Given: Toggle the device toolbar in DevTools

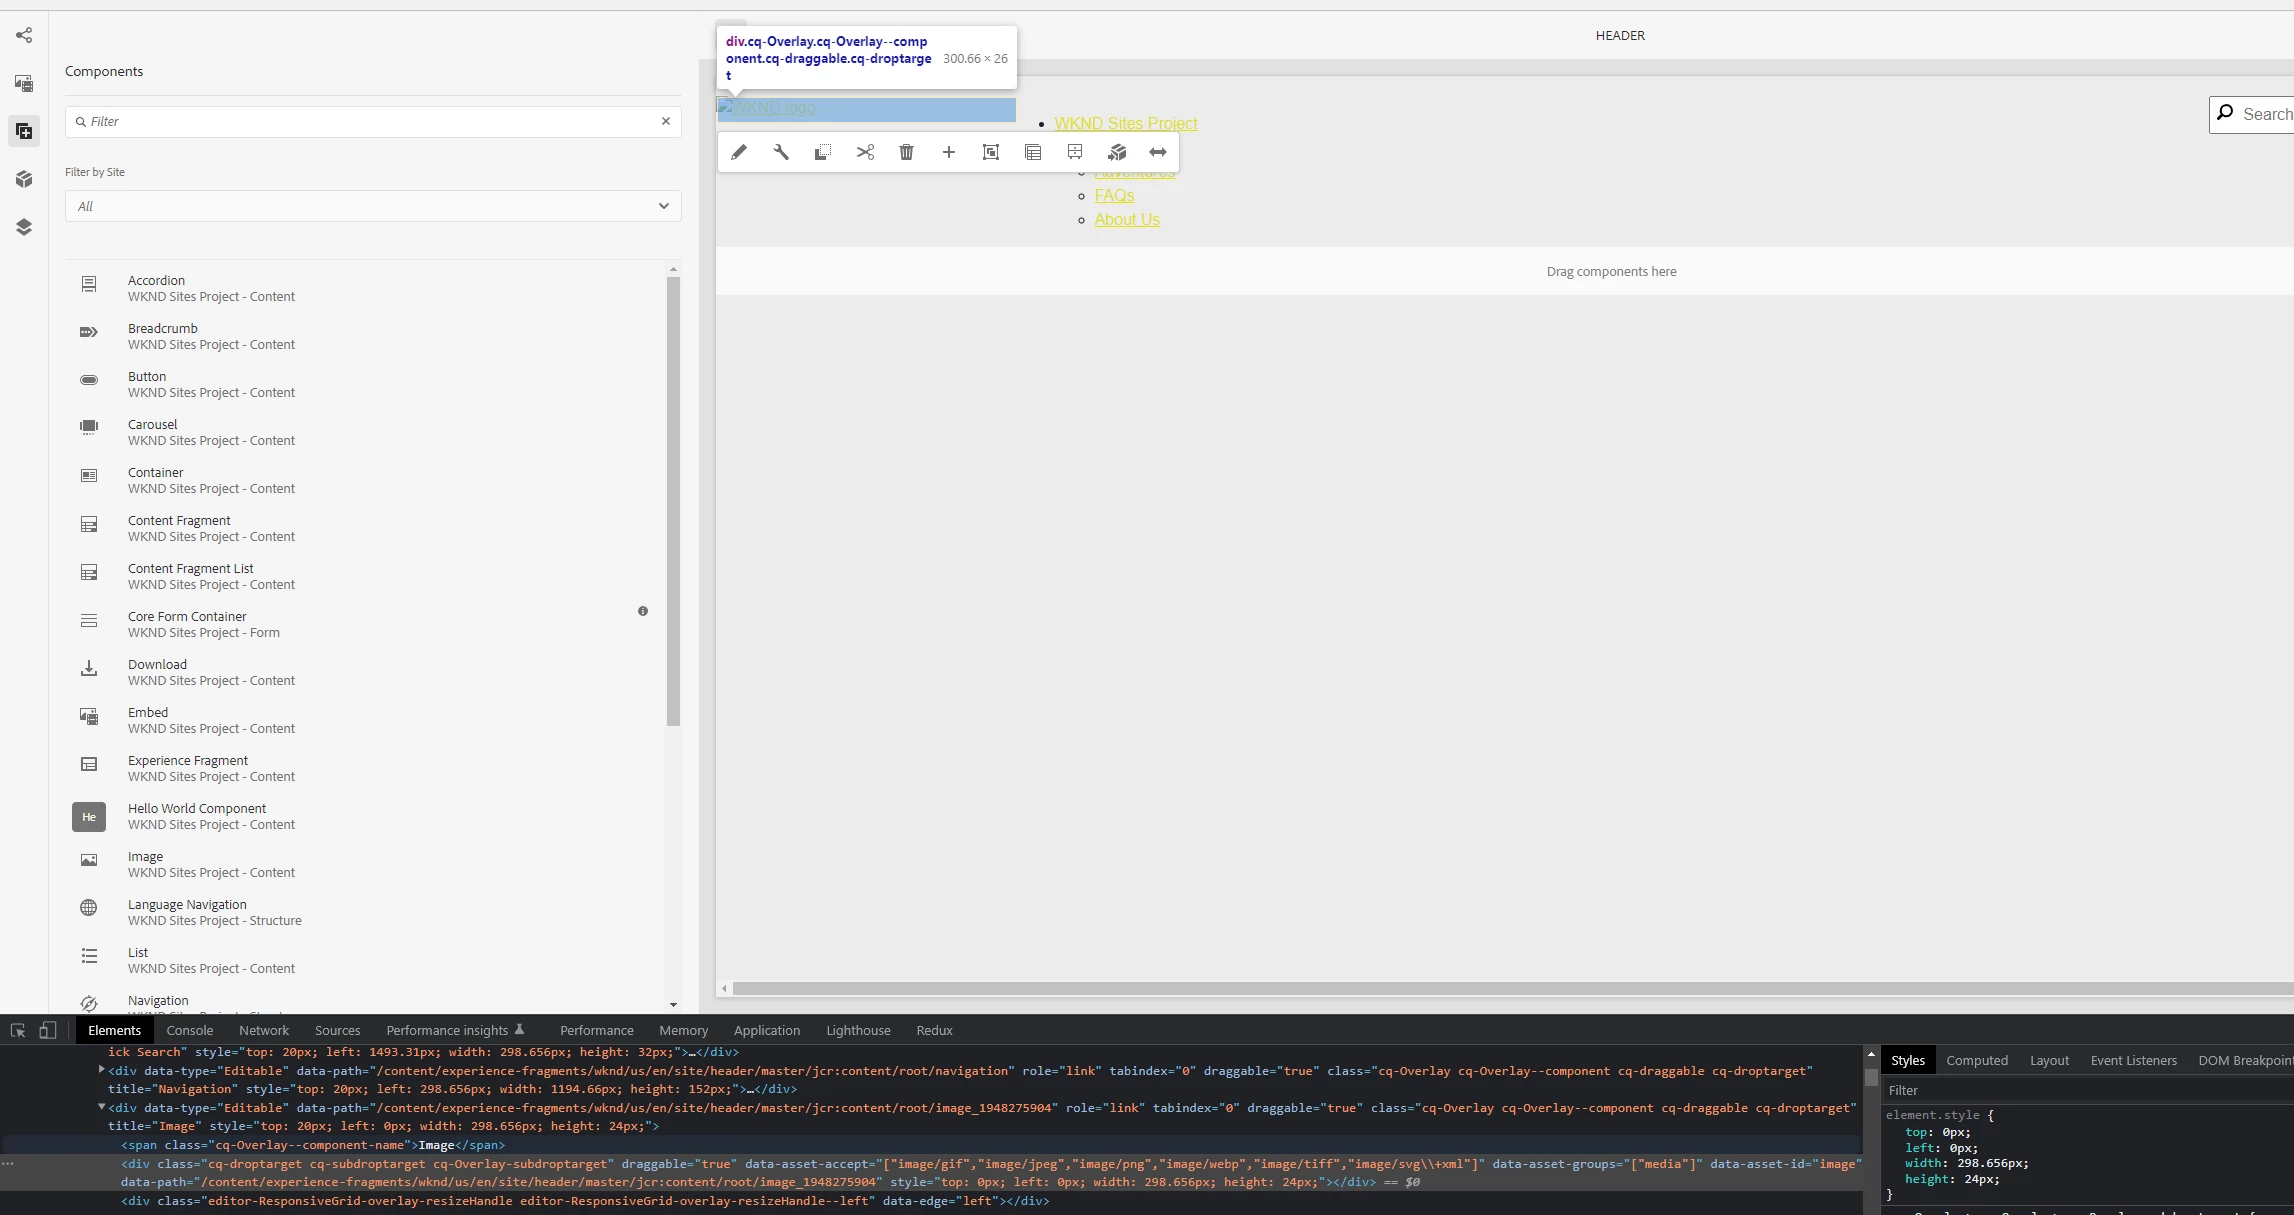Looking at the screenshot, I should 47,1030.
